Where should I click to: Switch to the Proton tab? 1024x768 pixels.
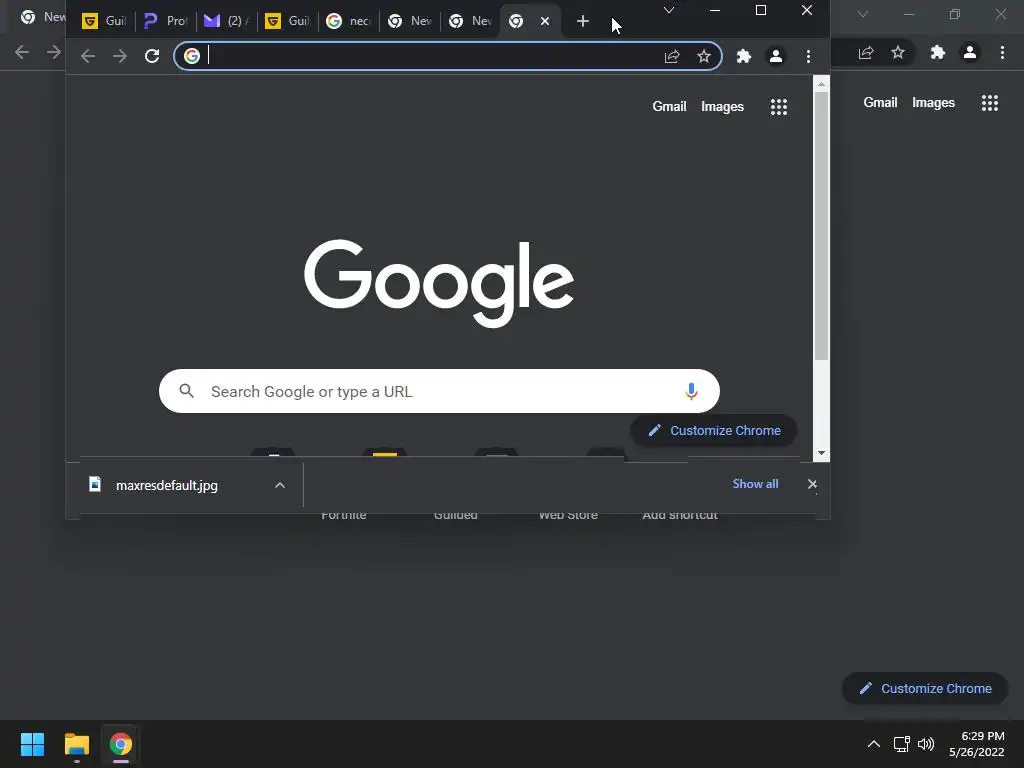click(165, 22)
